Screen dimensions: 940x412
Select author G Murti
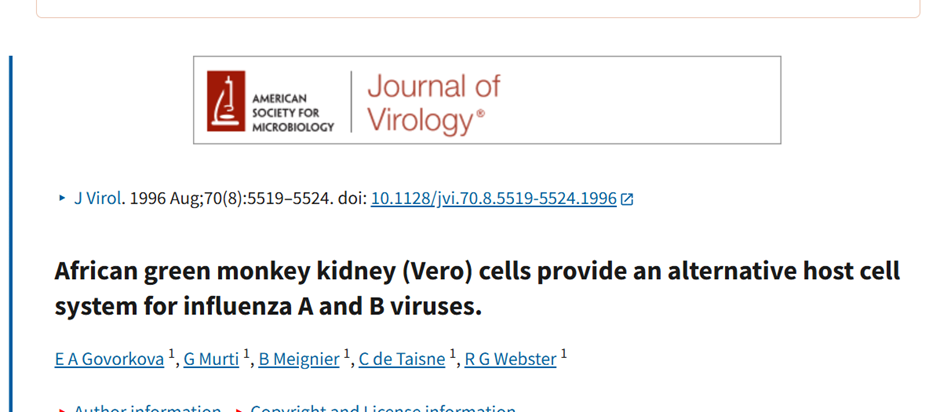(x=211, y=359)
